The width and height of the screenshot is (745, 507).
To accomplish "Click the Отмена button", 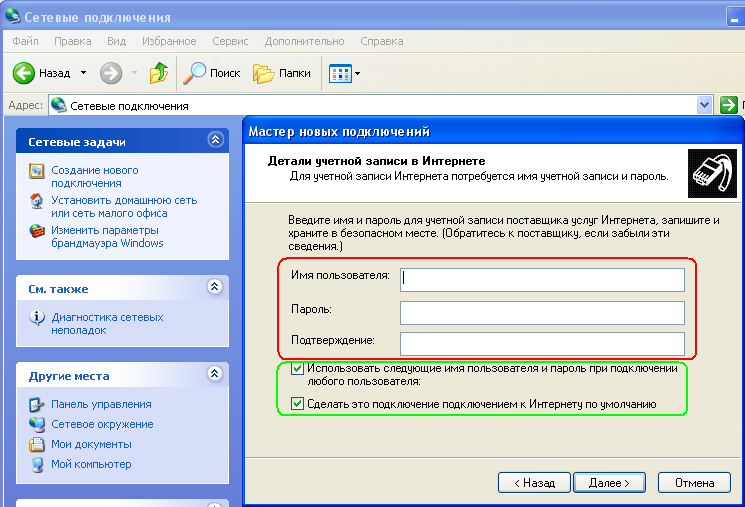I will coord(694,483).
